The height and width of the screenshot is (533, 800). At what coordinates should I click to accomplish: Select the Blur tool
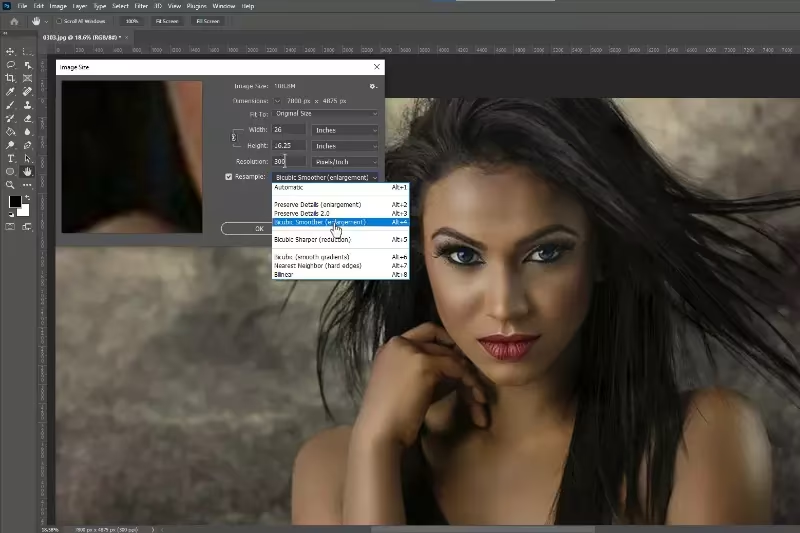tap(28, 132)
